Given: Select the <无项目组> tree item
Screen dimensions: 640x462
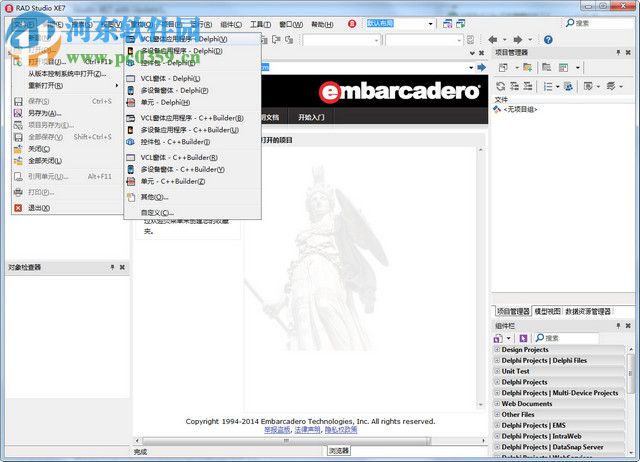Looking at the screenshot, I should [520, 109].
